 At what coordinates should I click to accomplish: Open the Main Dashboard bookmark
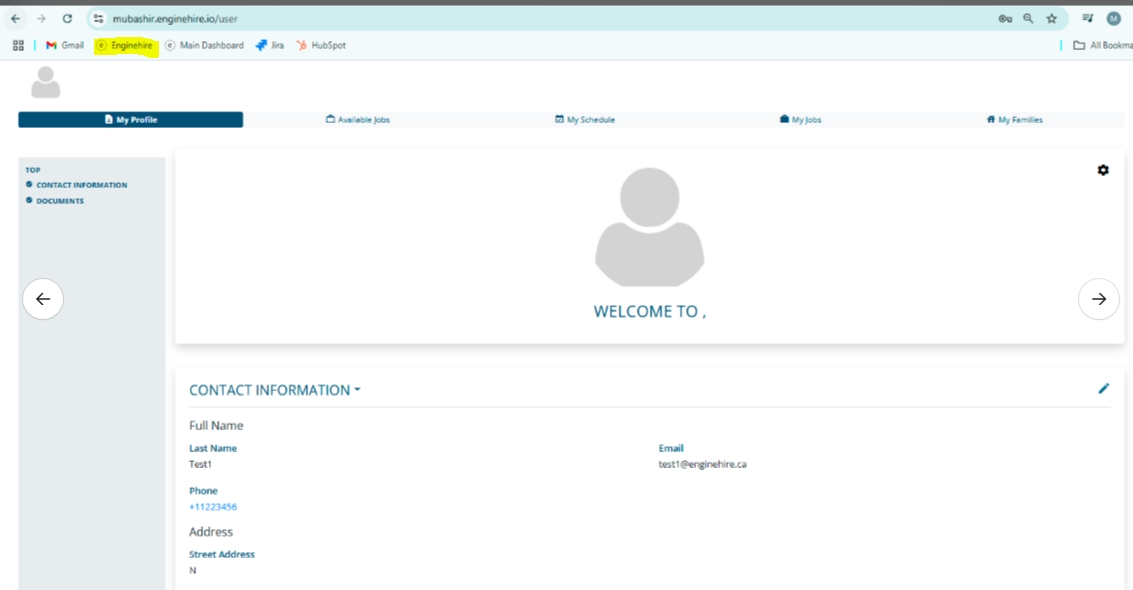point(204,45)
